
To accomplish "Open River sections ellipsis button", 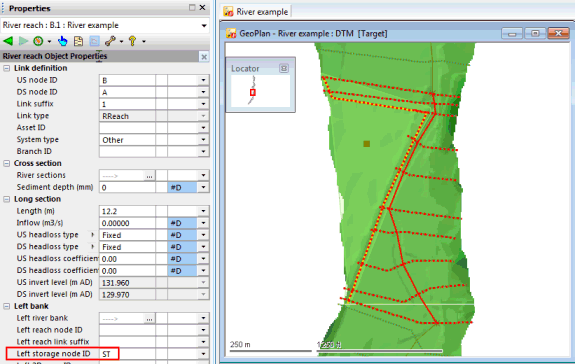I will (x=149, y=176).
